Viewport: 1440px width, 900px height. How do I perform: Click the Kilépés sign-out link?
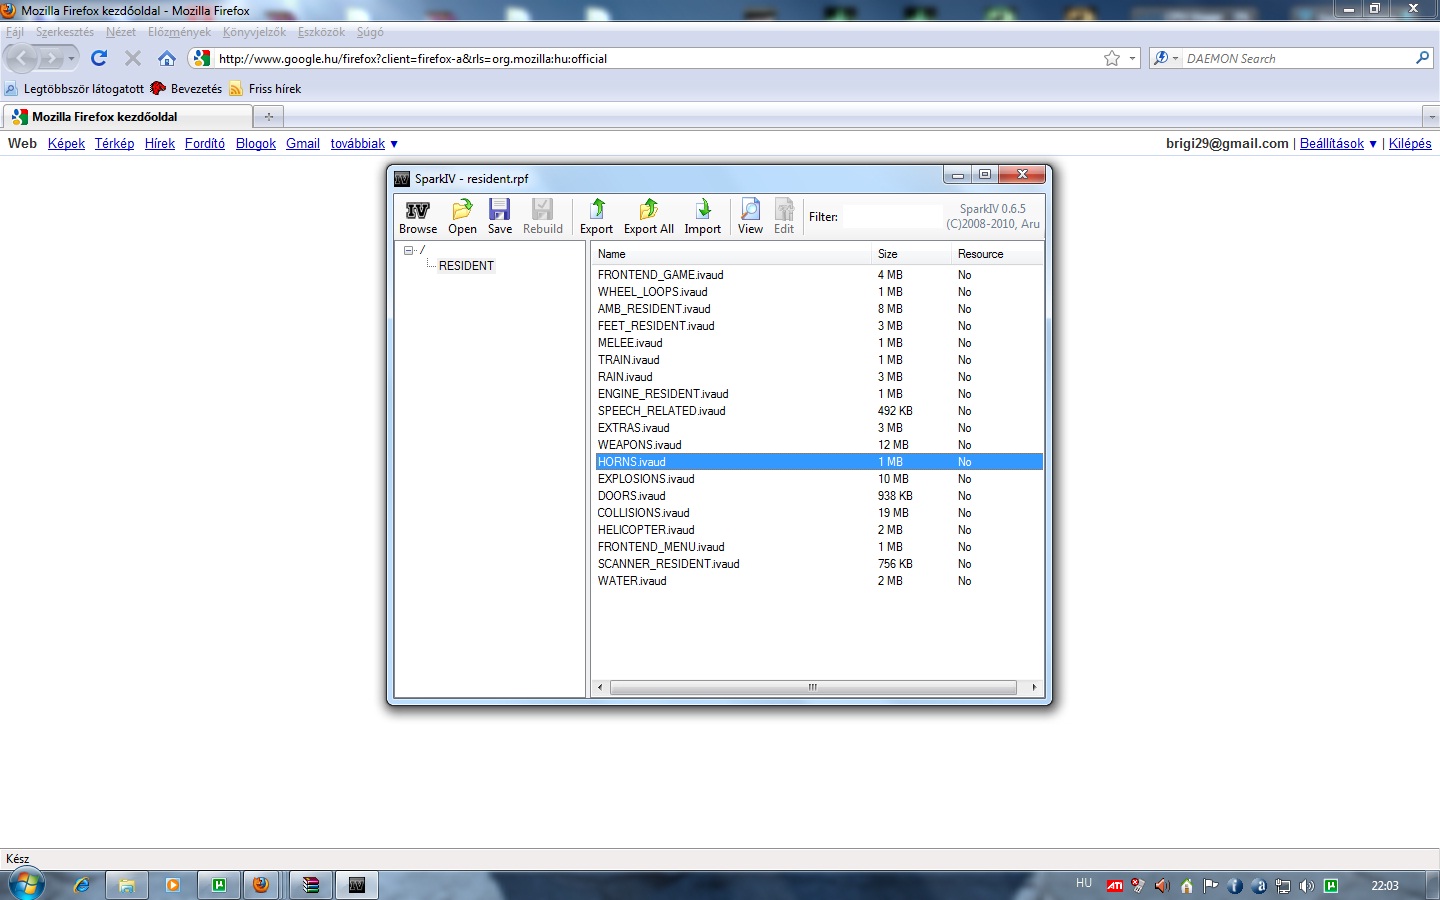(x=1410, y=144)
